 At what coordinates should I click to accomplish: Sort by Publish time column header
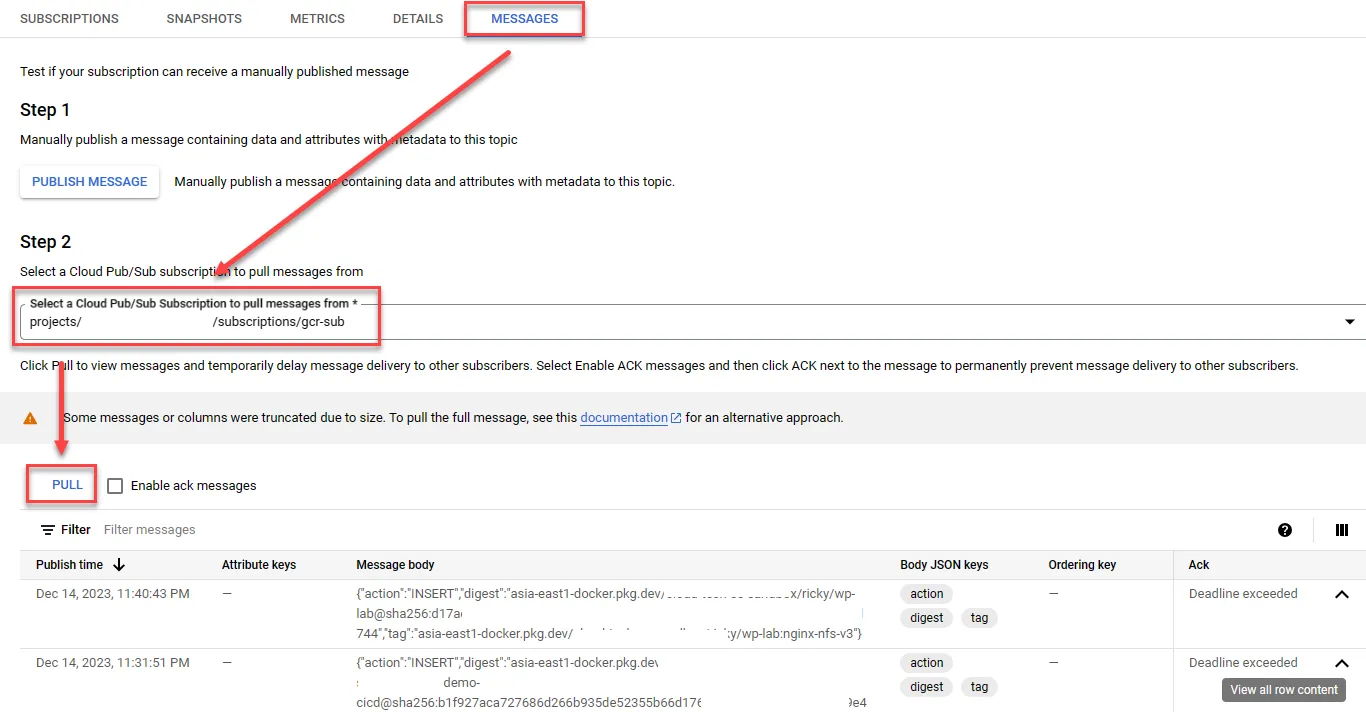coord(70,565)
